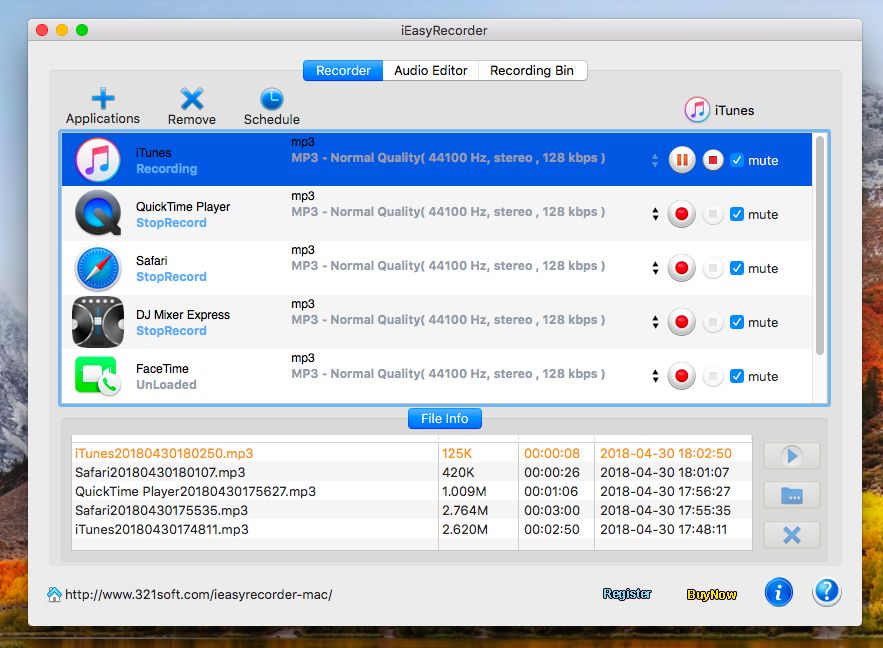Click the StopRecord status under QuickTime Player
This screenshot has height=648, width=883.
click(x=171, y=223)
